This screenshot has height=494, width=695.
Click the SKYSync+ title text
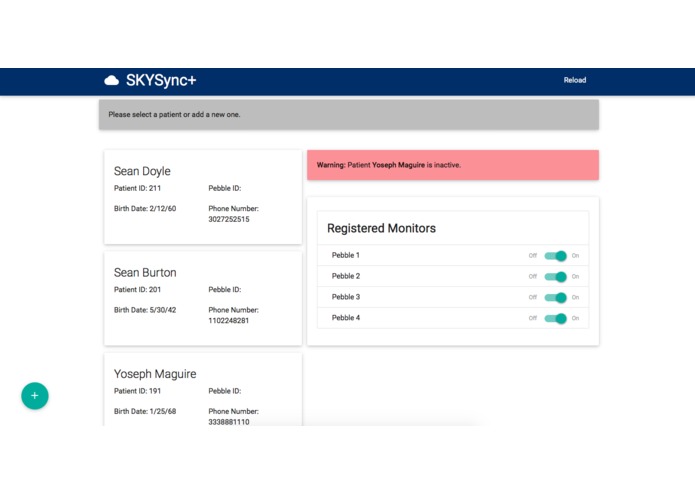(x=161, y=80)
